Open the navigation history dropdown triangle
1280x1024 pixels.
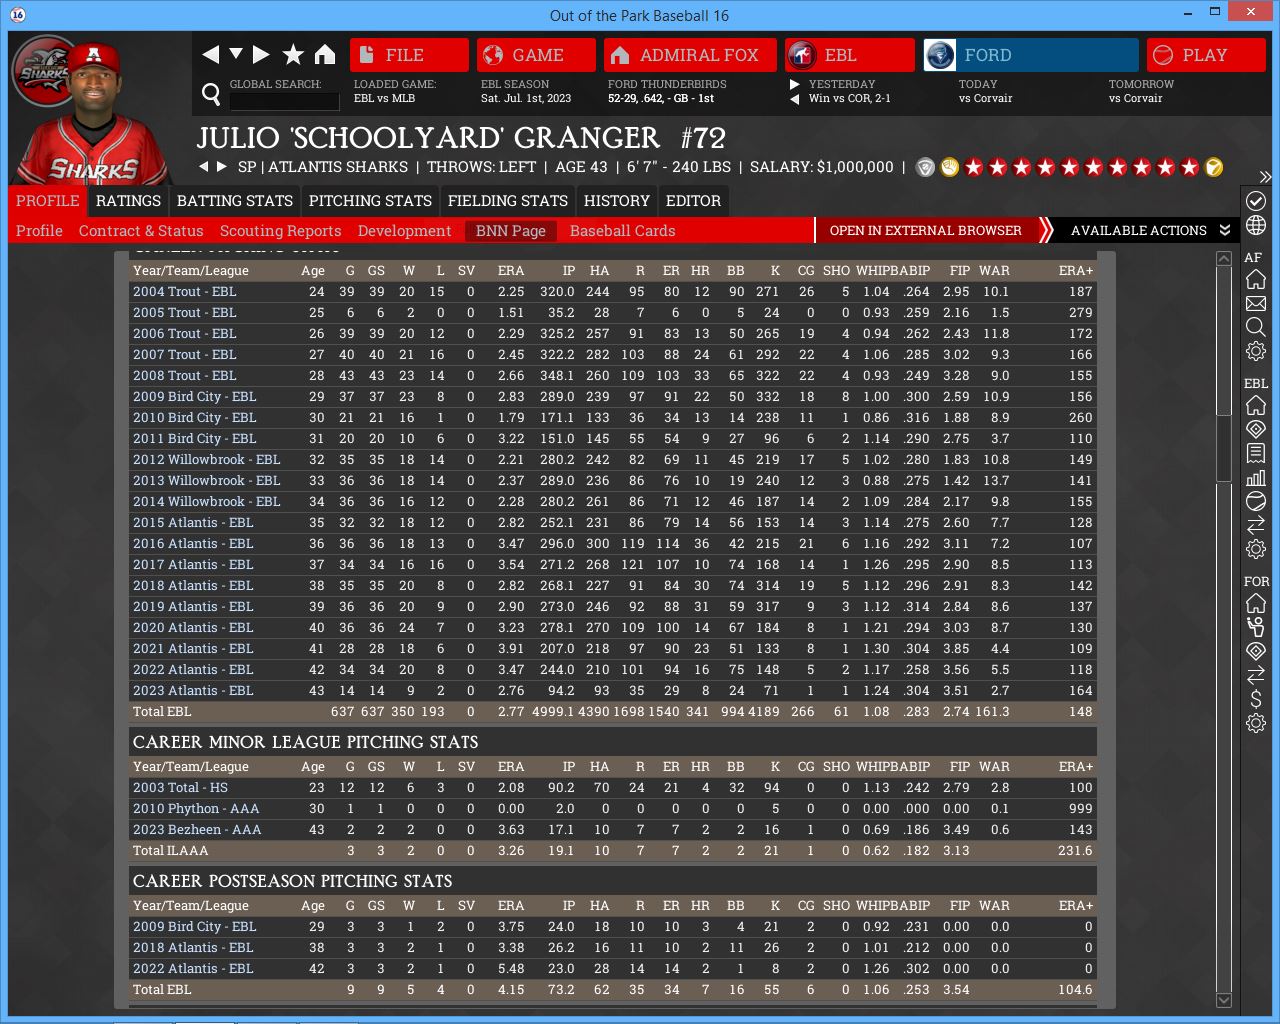click(236, 53)
